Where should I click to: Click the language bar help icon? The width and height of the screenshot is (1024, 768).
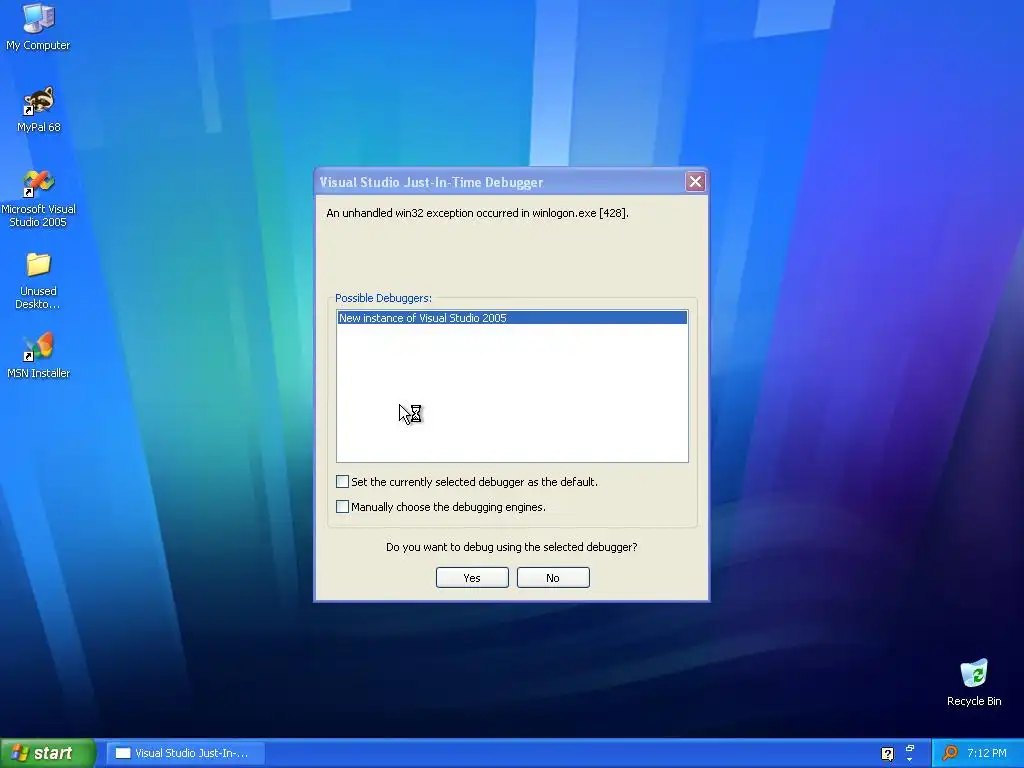(887, 754)
